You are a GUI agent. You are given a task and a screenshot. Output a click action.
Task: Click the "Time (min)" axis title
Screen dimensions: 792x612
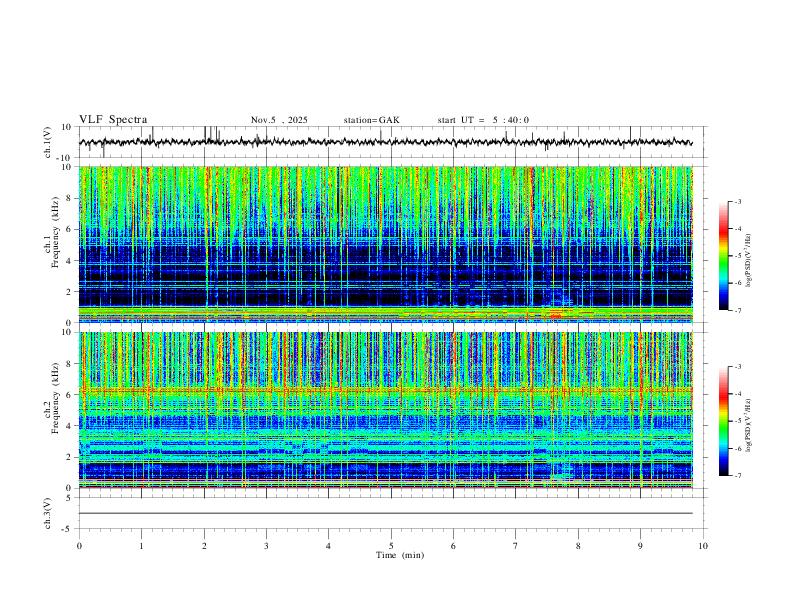point(400,555)
